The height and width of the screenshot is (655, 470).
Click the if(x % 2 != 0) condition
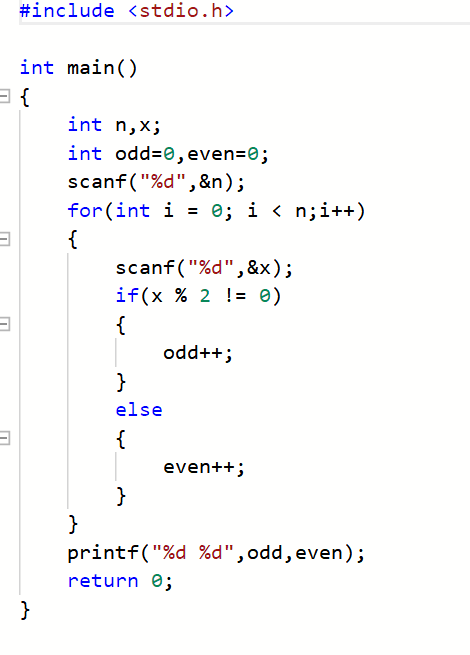(x=198, y=296)
